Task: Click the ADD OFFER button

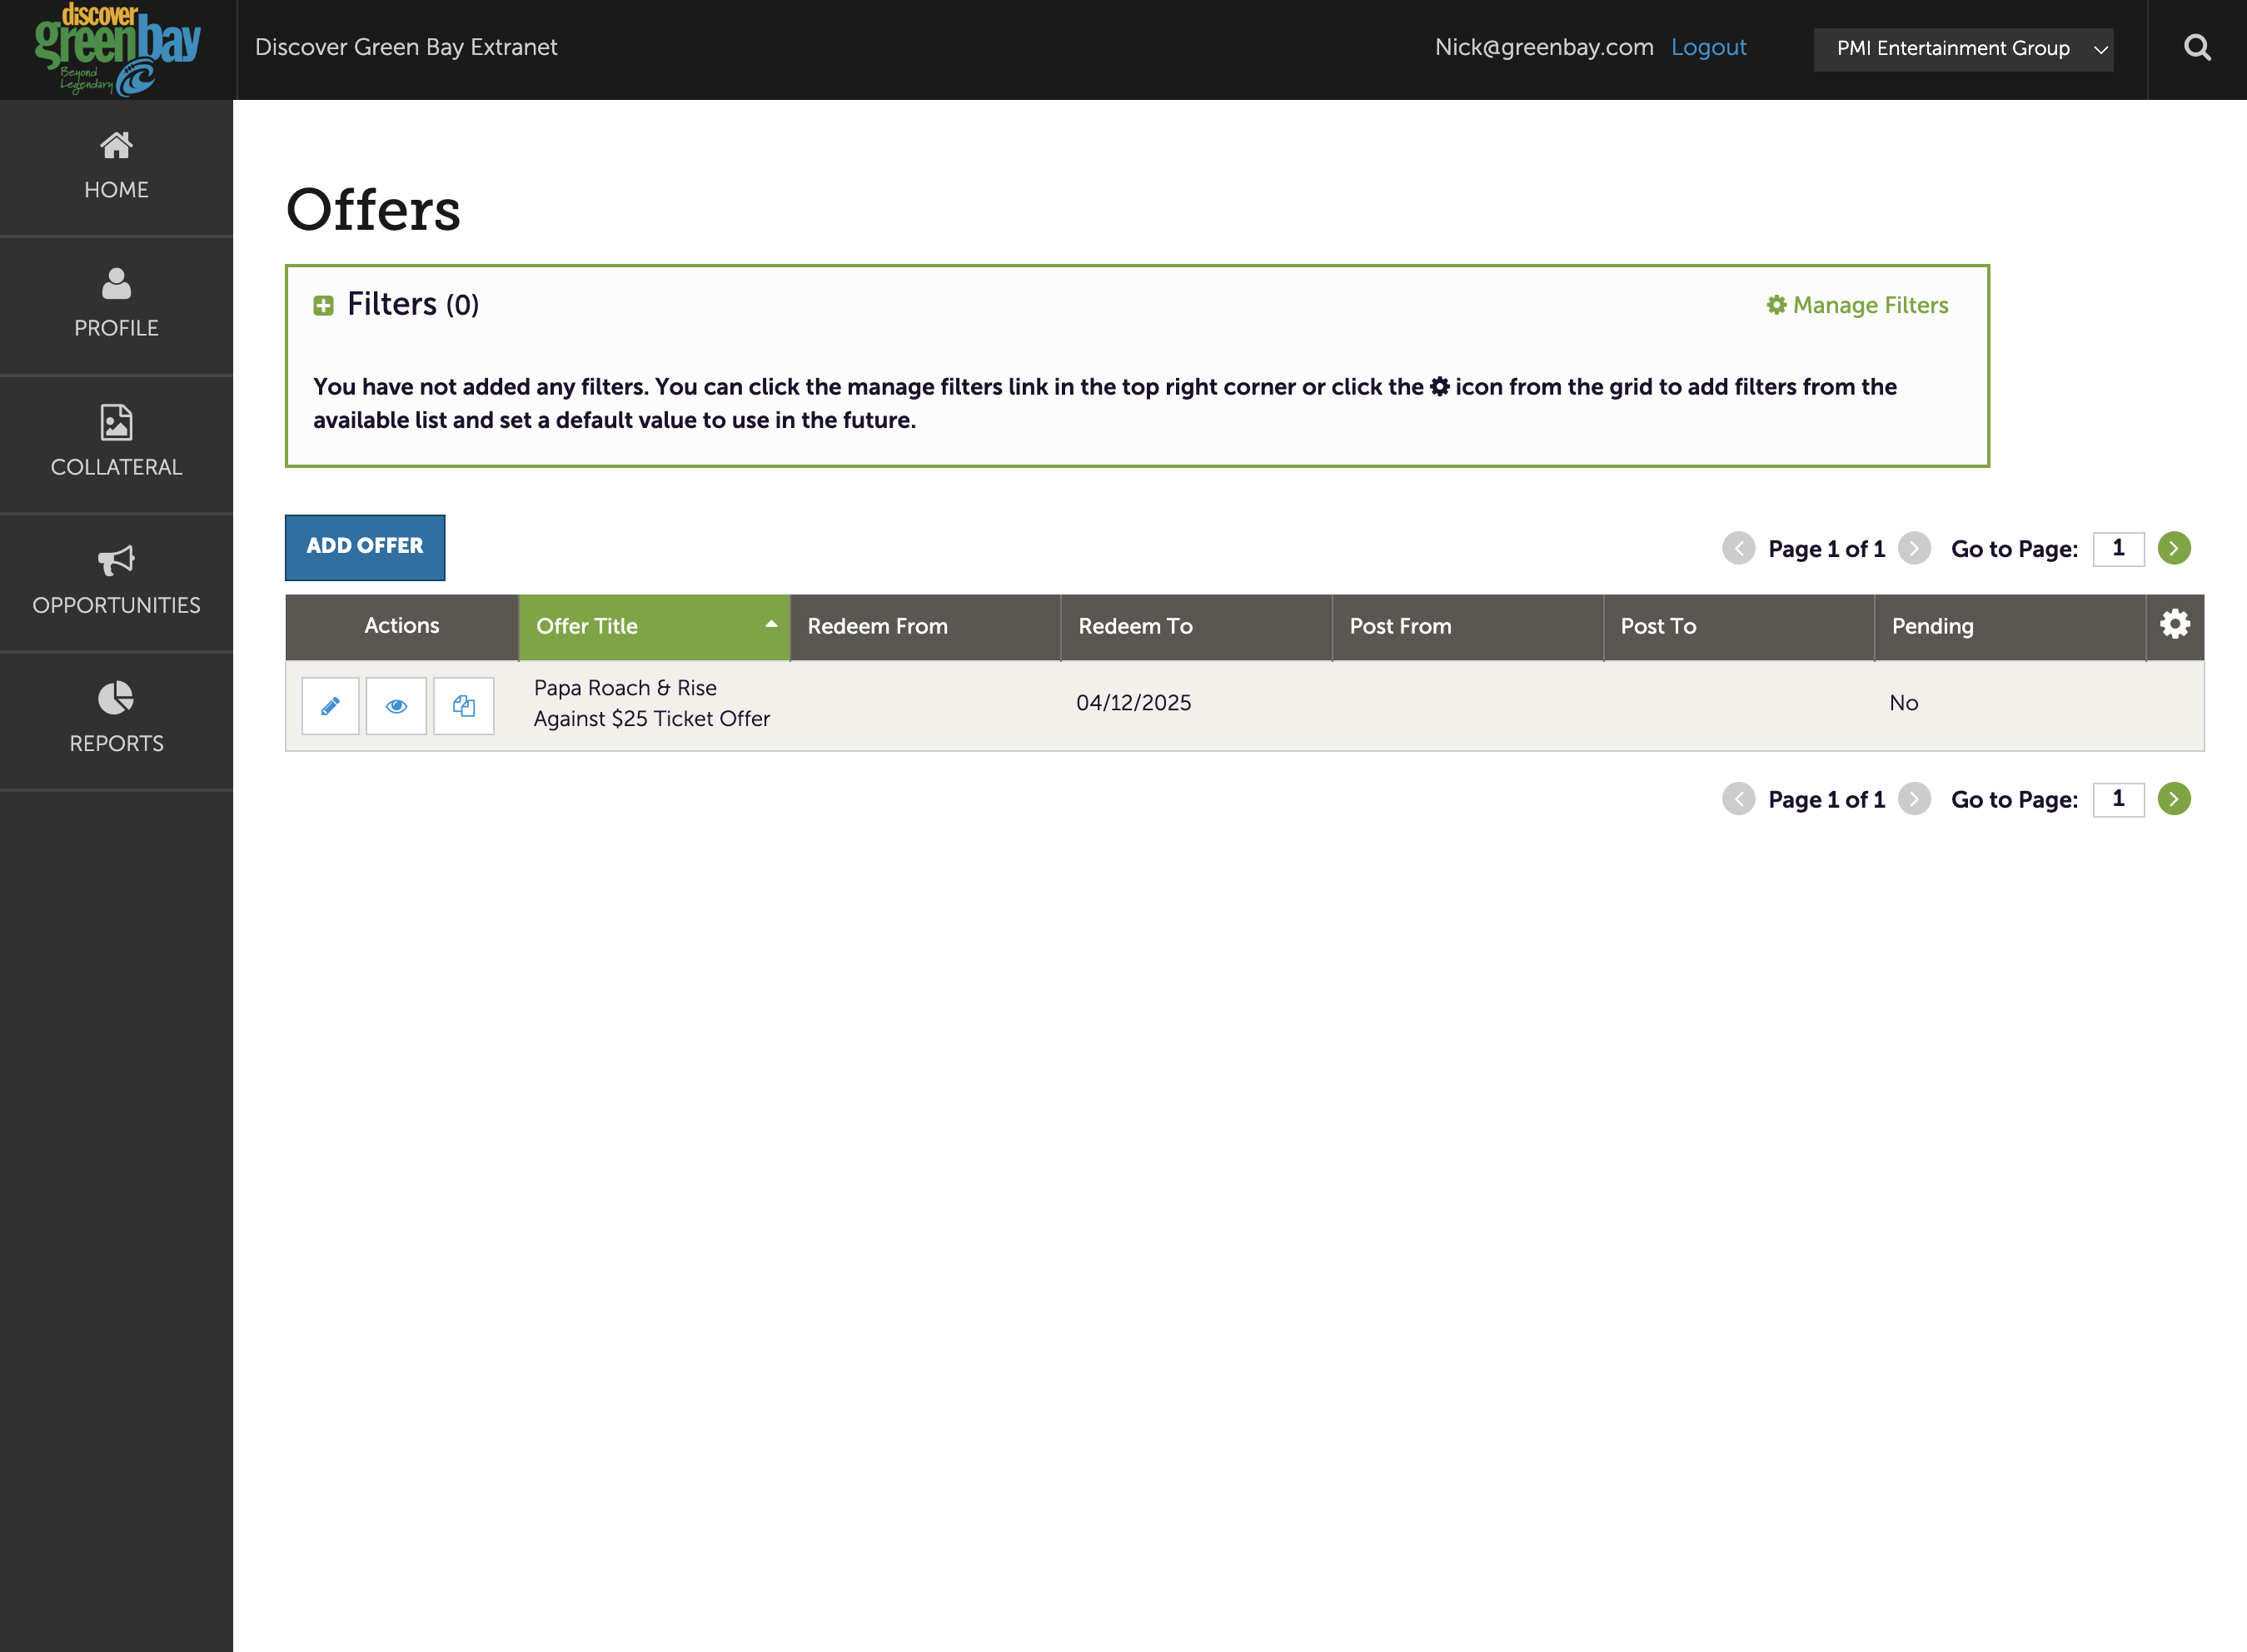Action: [x=365, y=547]
